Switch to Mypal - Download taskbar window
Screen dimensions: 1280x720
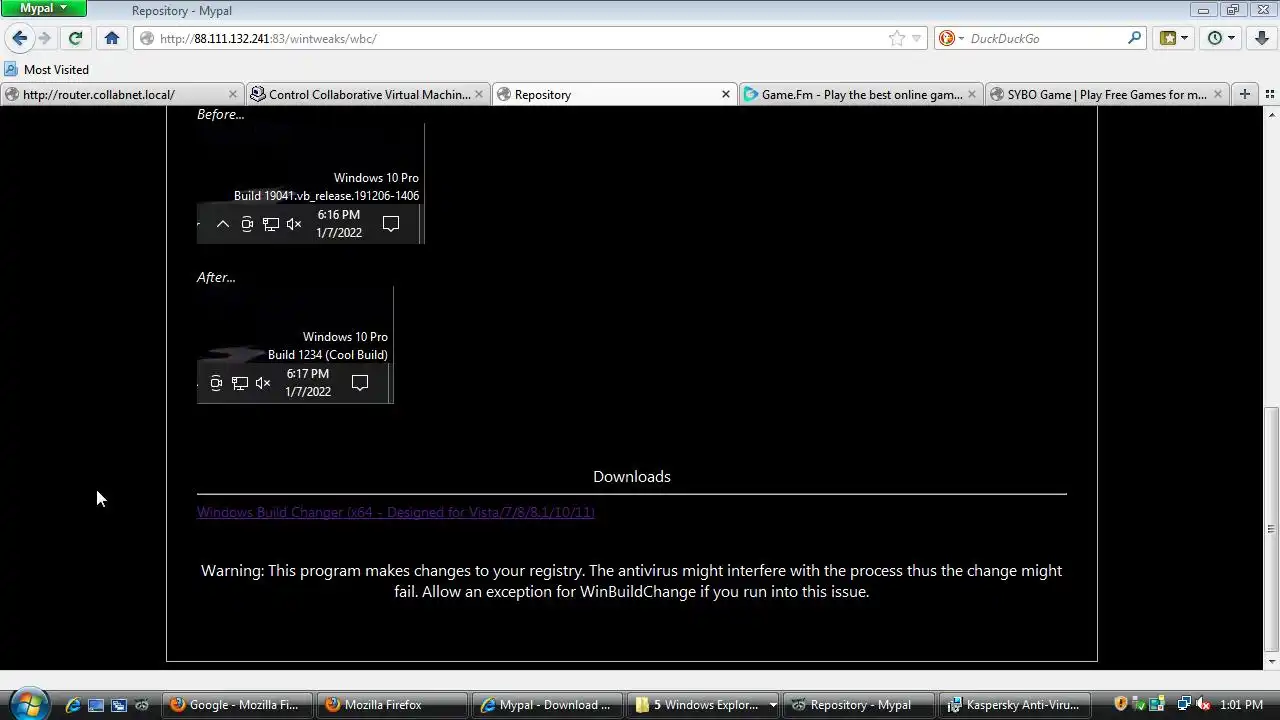click(x=548, y=704)
